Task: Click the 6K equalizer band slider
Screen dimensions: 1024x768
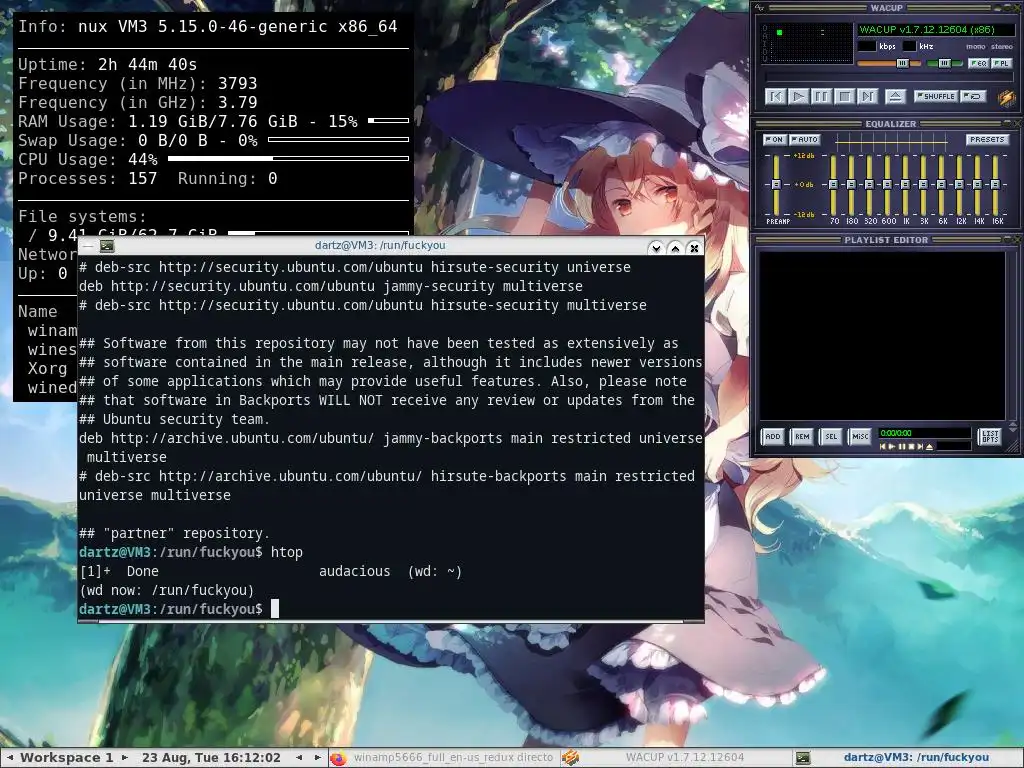Action: pos(941,185)
